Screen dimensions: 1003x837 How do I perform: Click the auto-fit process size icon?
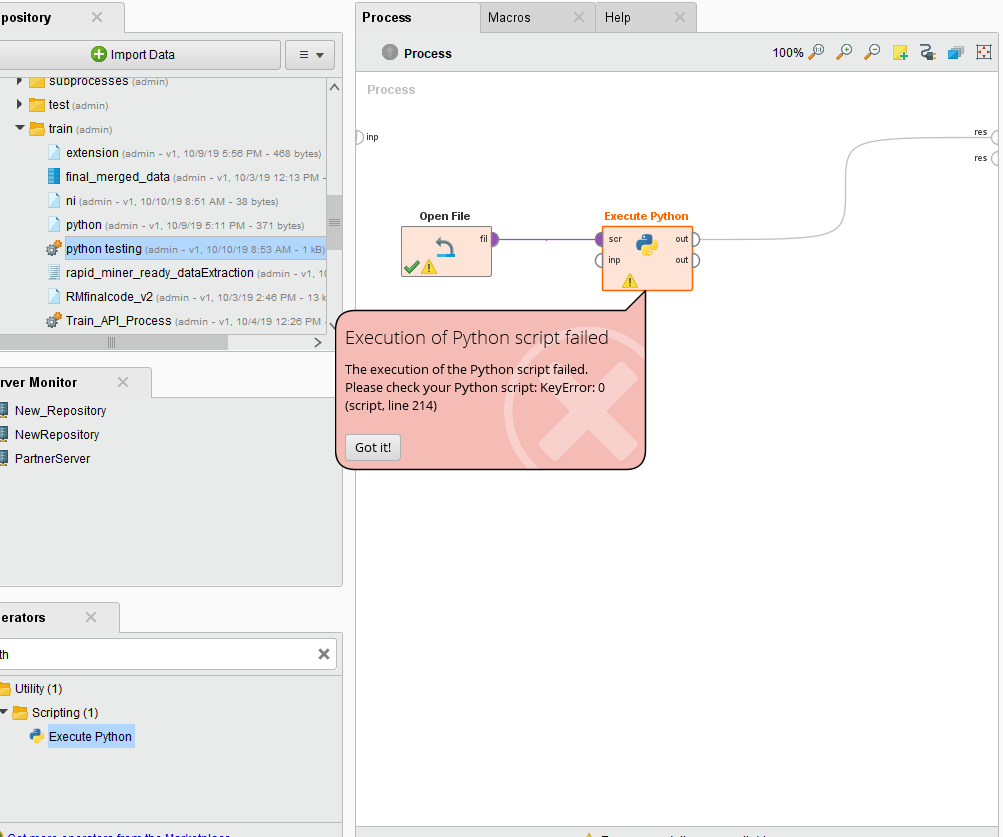click(x=984, y=52)
